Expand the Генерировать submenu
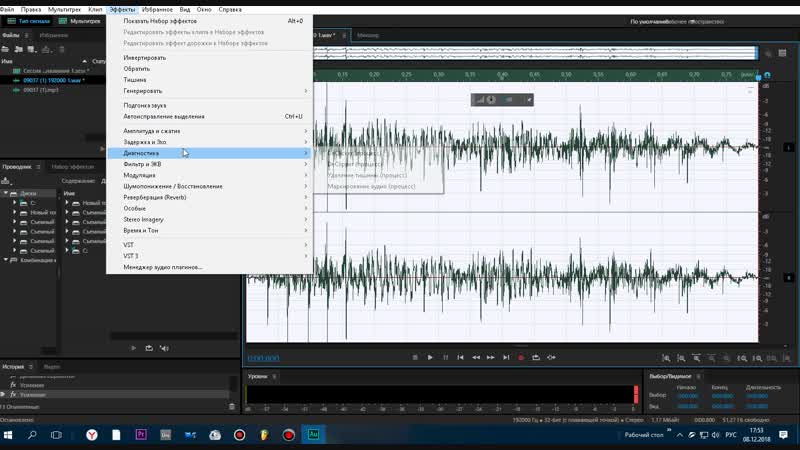 tap(210, 91)
